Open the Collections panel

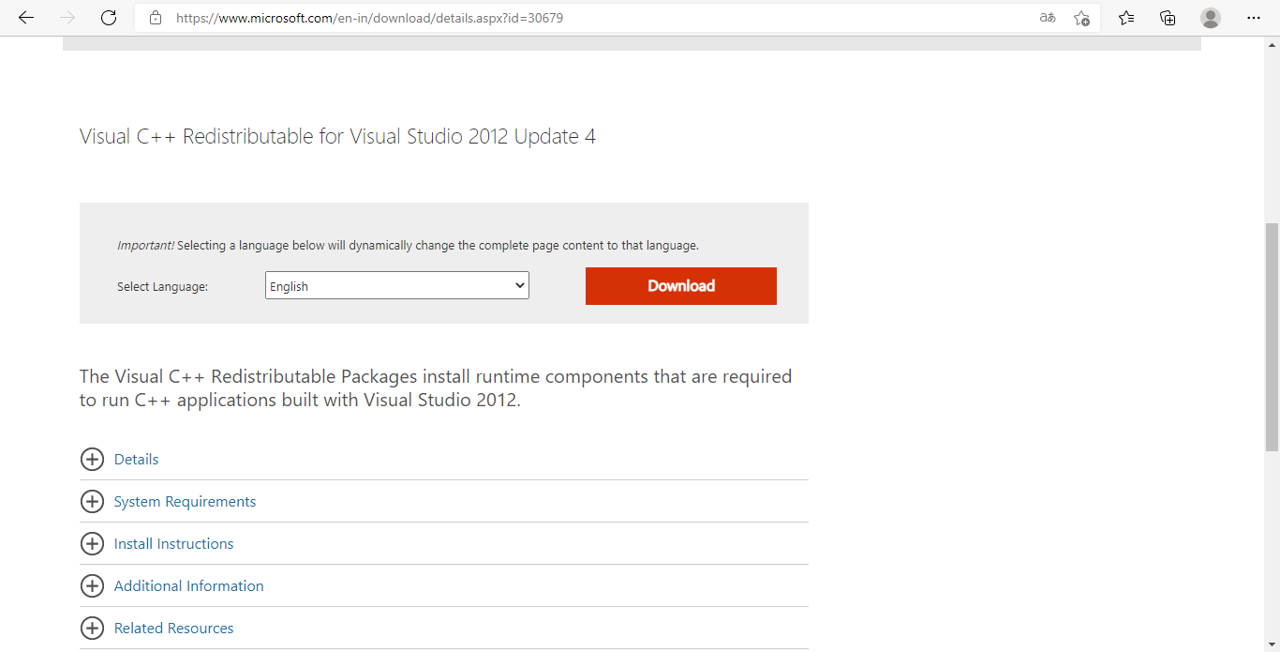tap(1167, 18)
